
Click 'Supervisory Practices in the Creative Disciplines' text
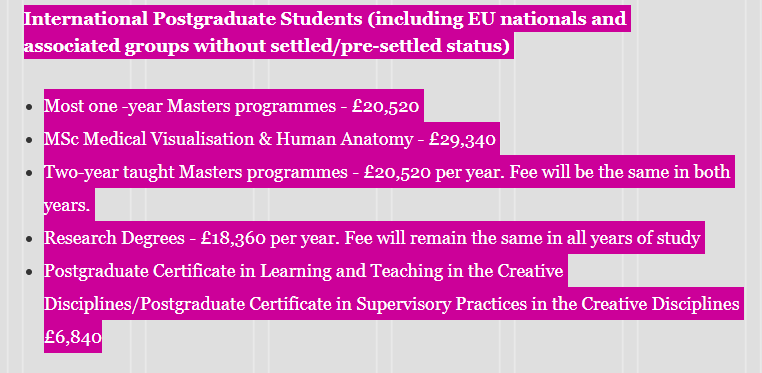[548, 304]
